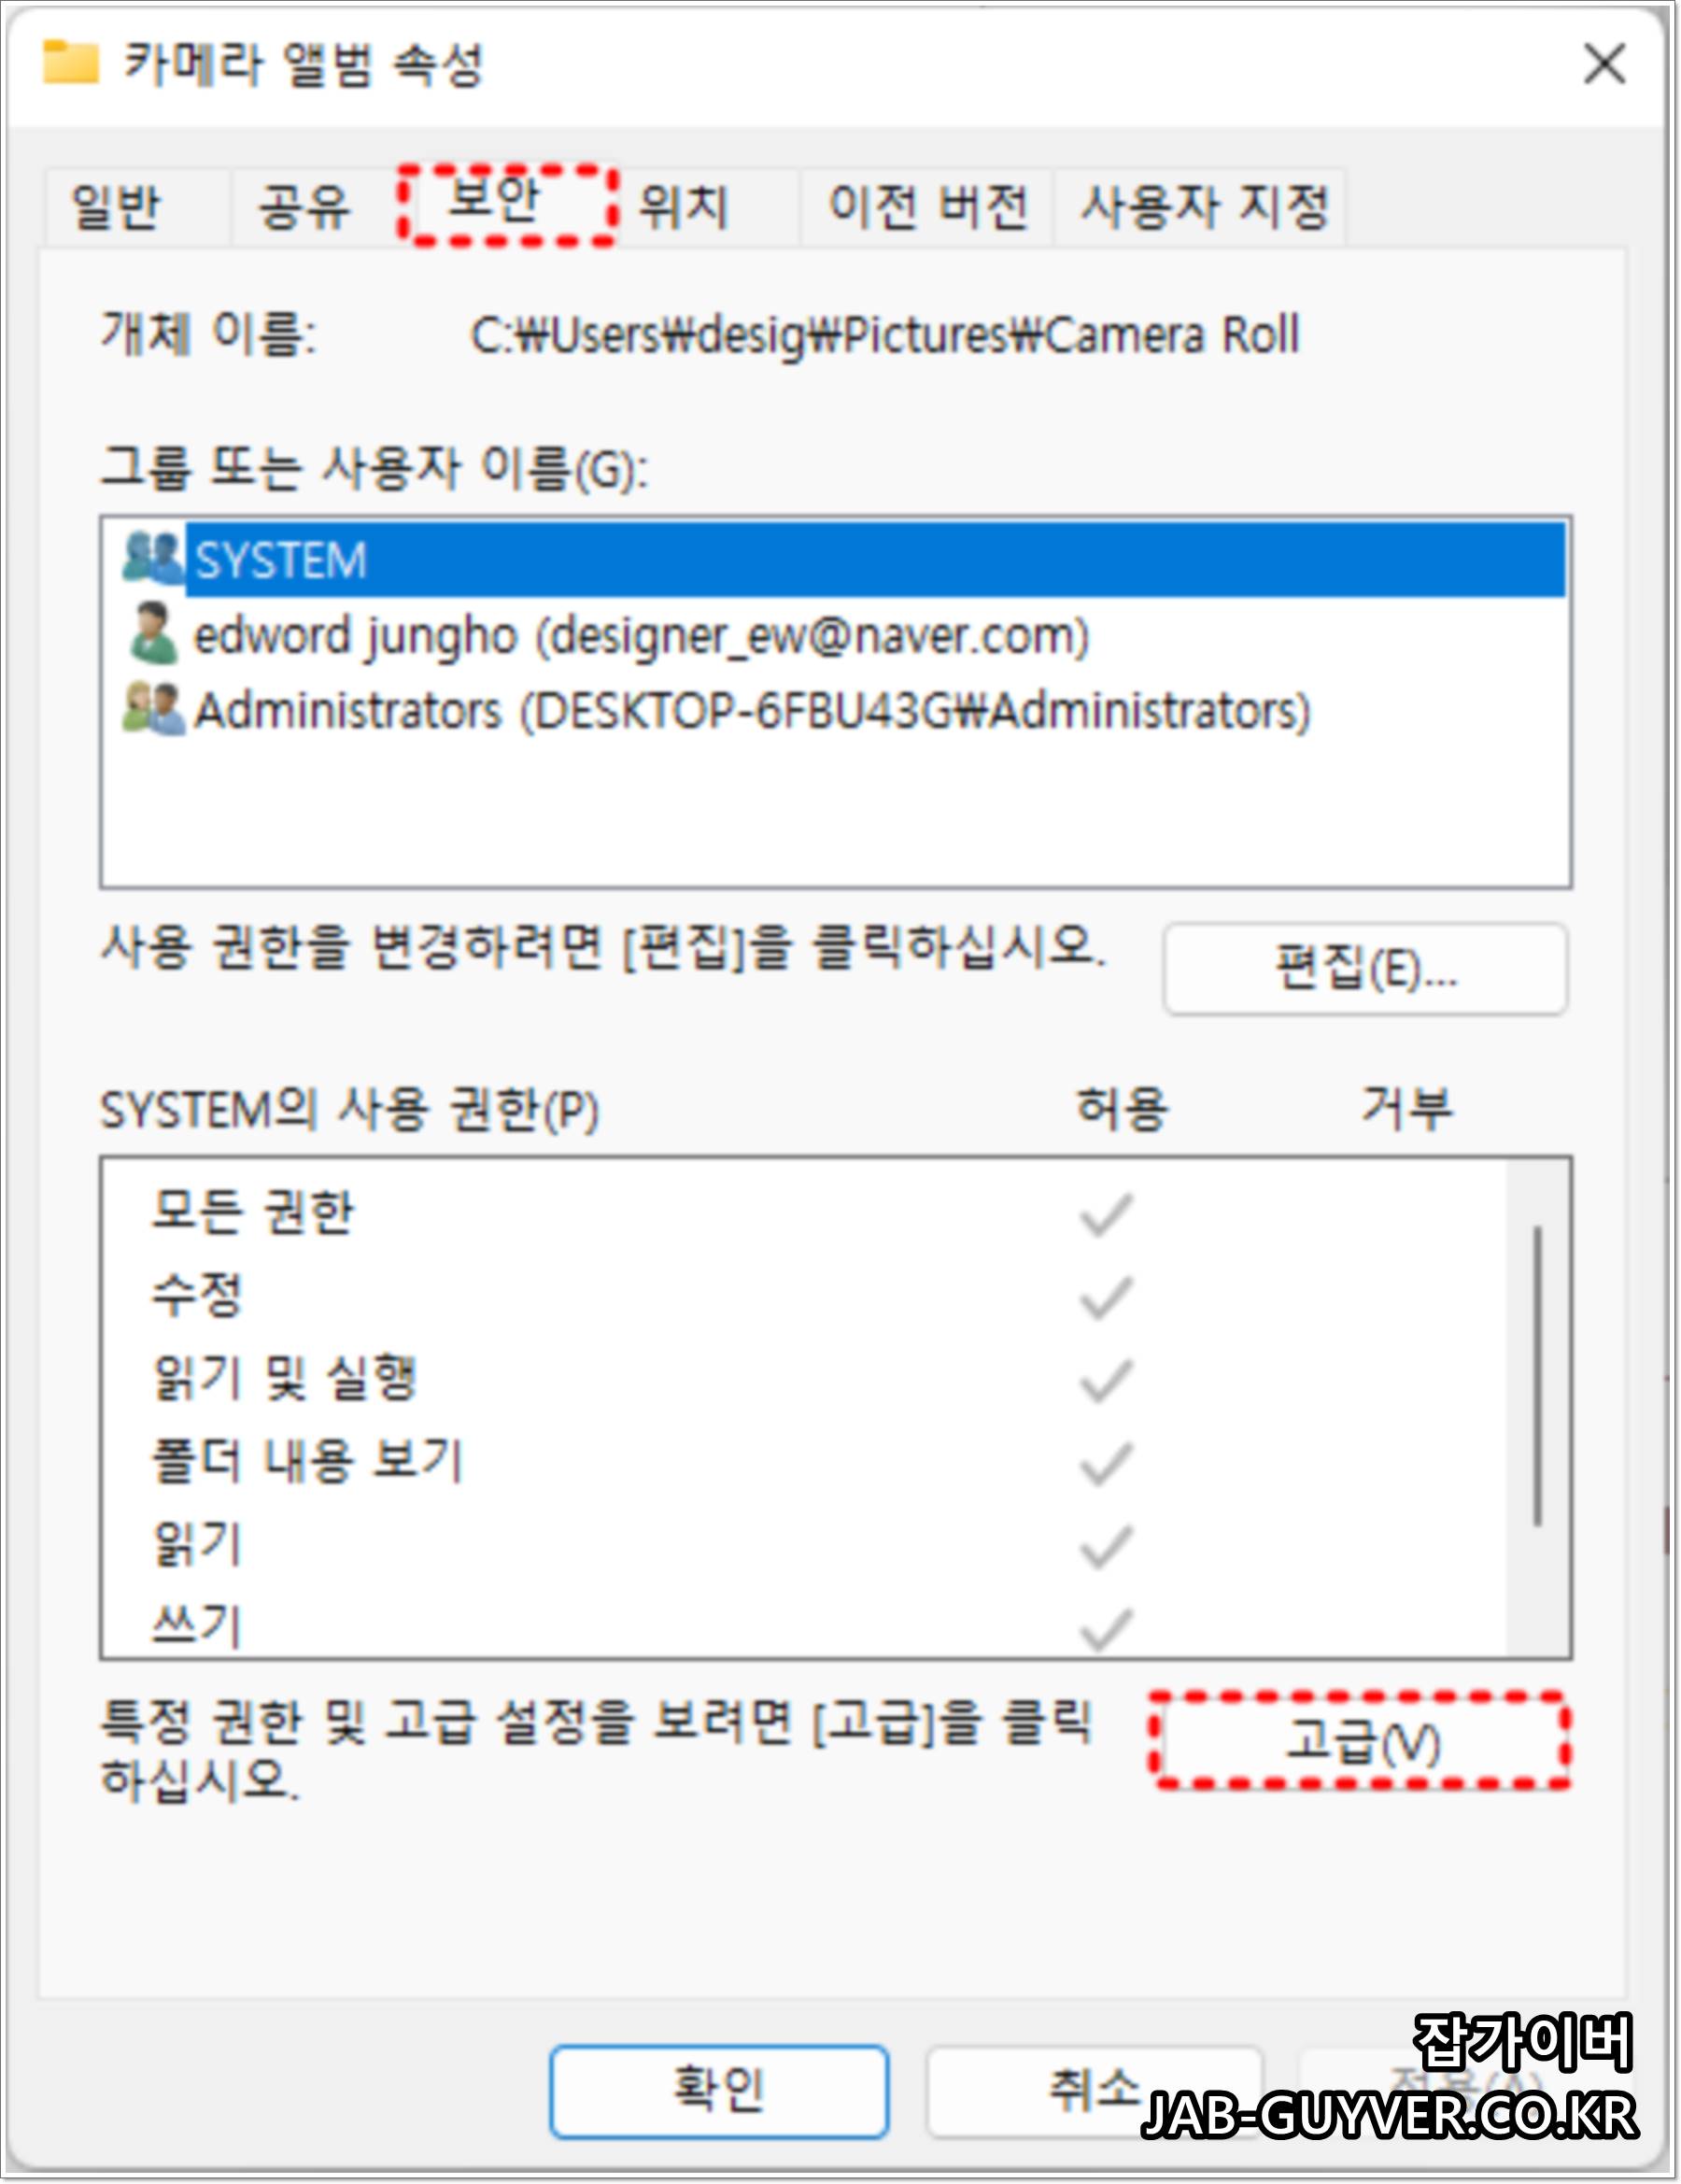Viewport: 1681px width, 2184px height.
Task: Switch to the 사용자 지정 tab
Action: [x=1203, y=207]
